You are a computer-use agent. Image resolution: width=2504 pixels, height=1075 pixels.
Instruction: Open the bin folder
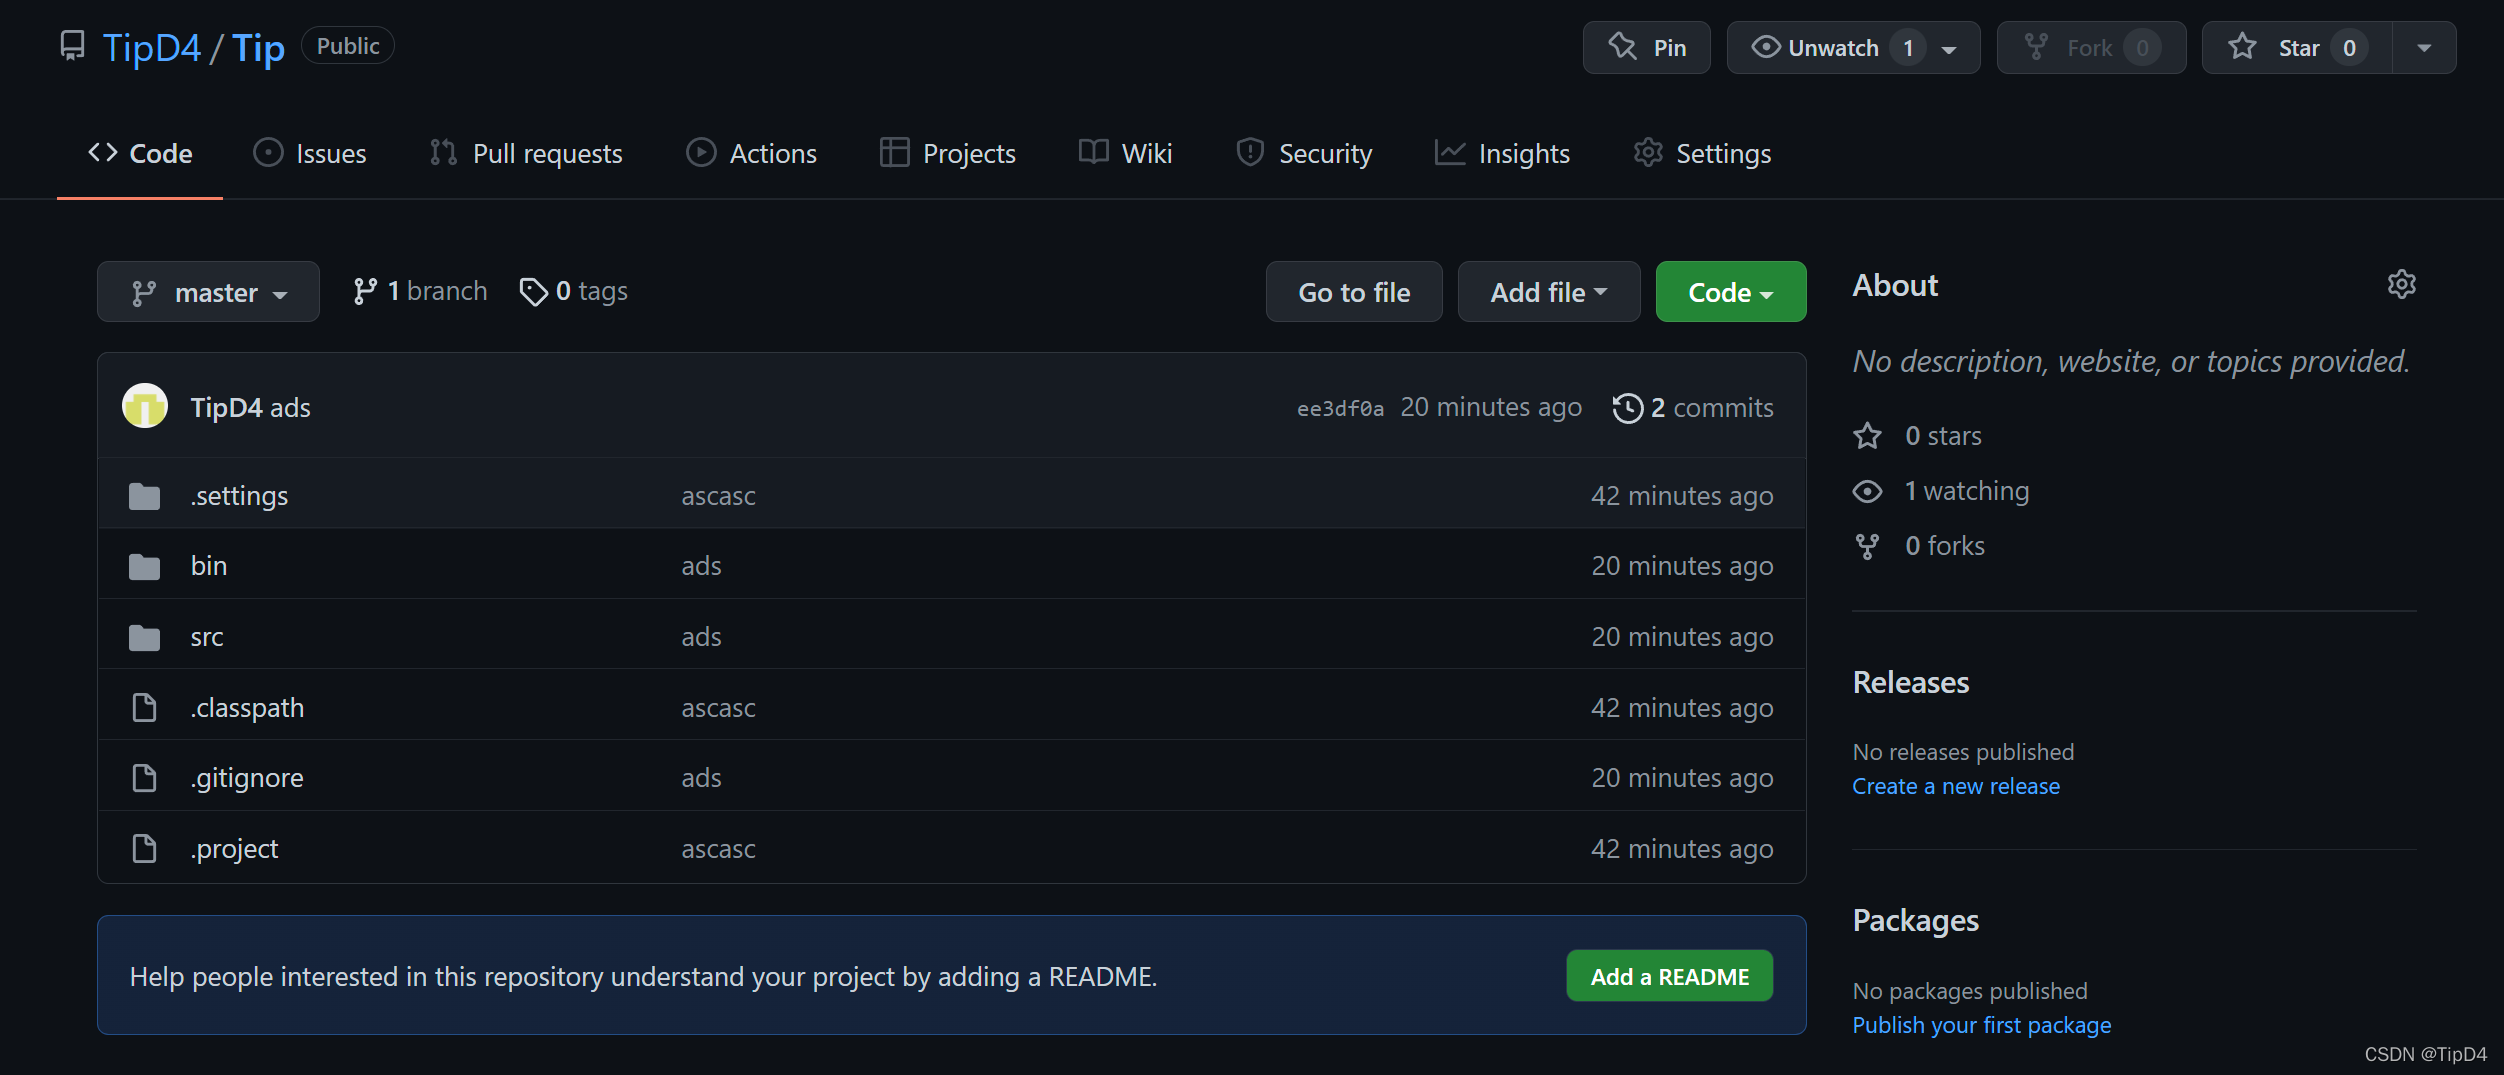(209, 566)
